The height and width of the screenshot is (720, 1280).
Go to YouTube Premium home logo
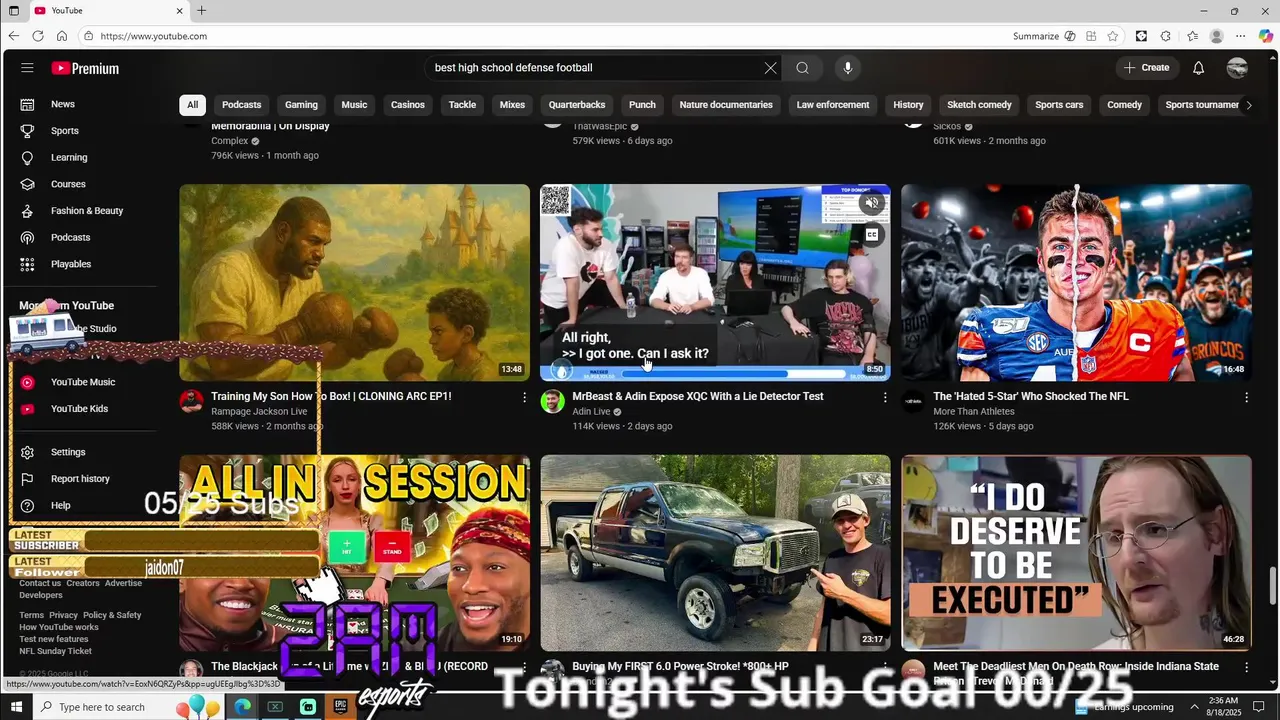tap(86, 68)
